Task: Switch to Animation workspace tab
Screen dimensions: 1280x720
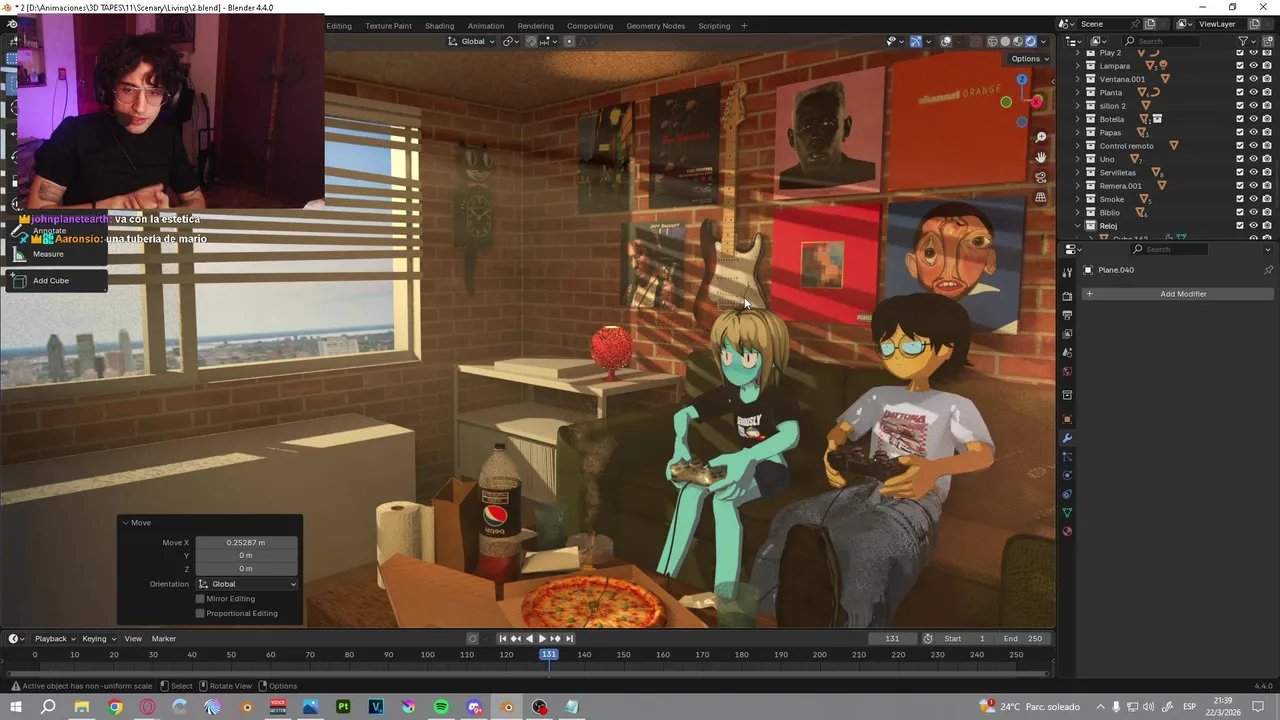Action: click(486, 26)
